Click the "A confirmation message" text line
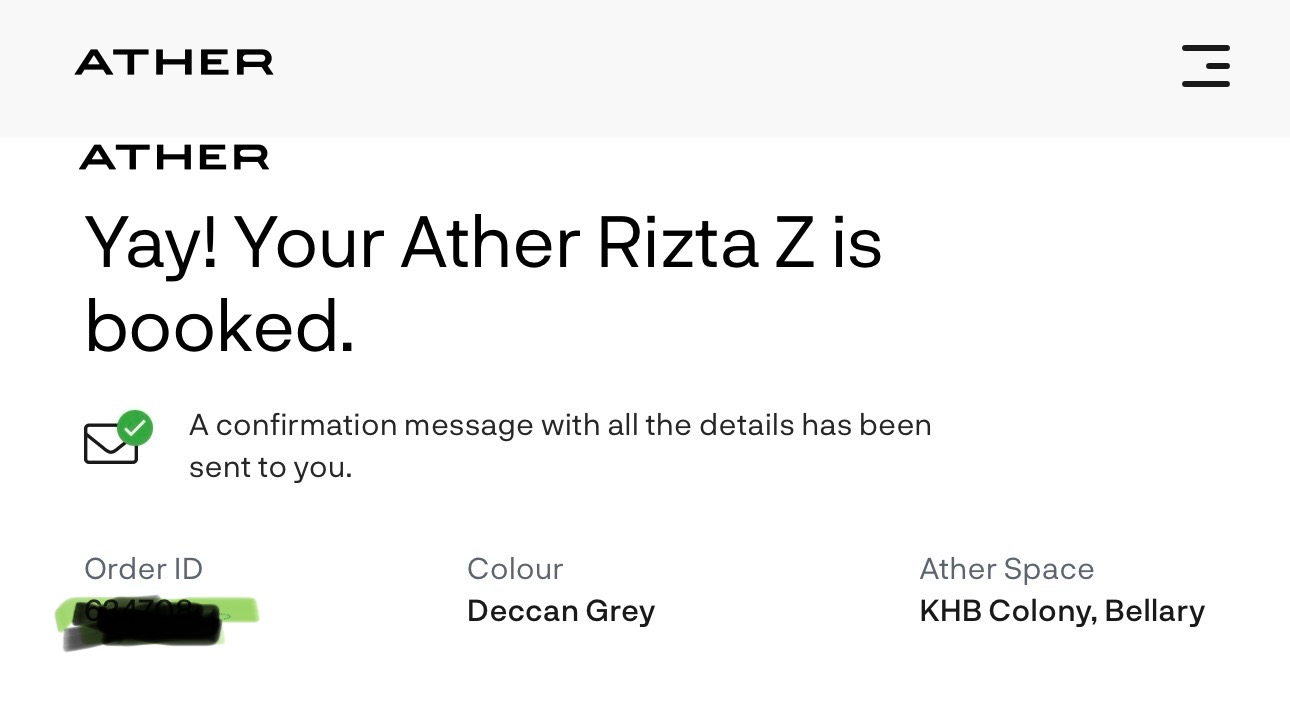1290x726 pixels. tap(560, 425)
